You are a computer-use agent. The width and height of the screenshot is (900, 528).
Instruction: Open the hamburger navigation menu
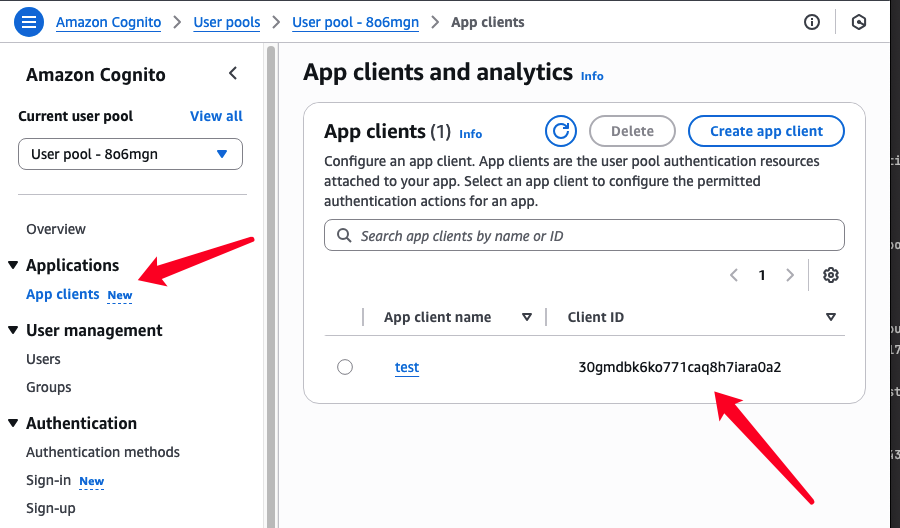pyautogui.click(x=29, y=22)
